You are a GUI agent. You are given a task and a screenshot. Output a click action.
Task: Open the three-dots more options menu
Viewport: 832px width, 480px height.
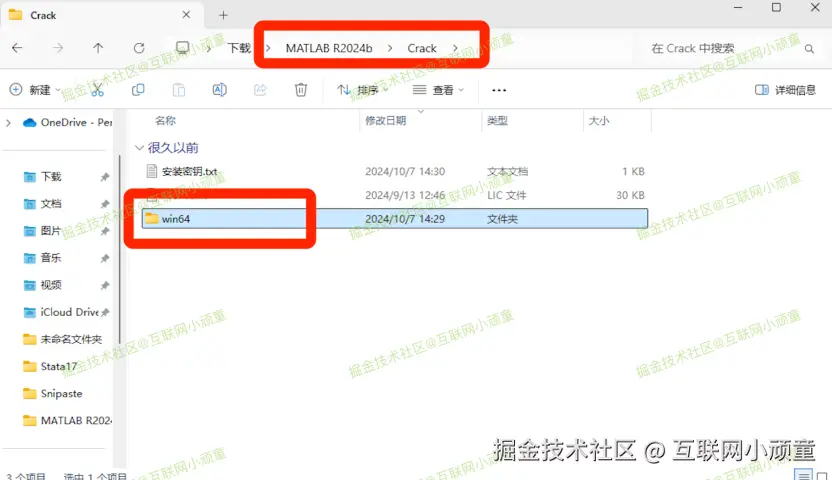pos(499,90)
